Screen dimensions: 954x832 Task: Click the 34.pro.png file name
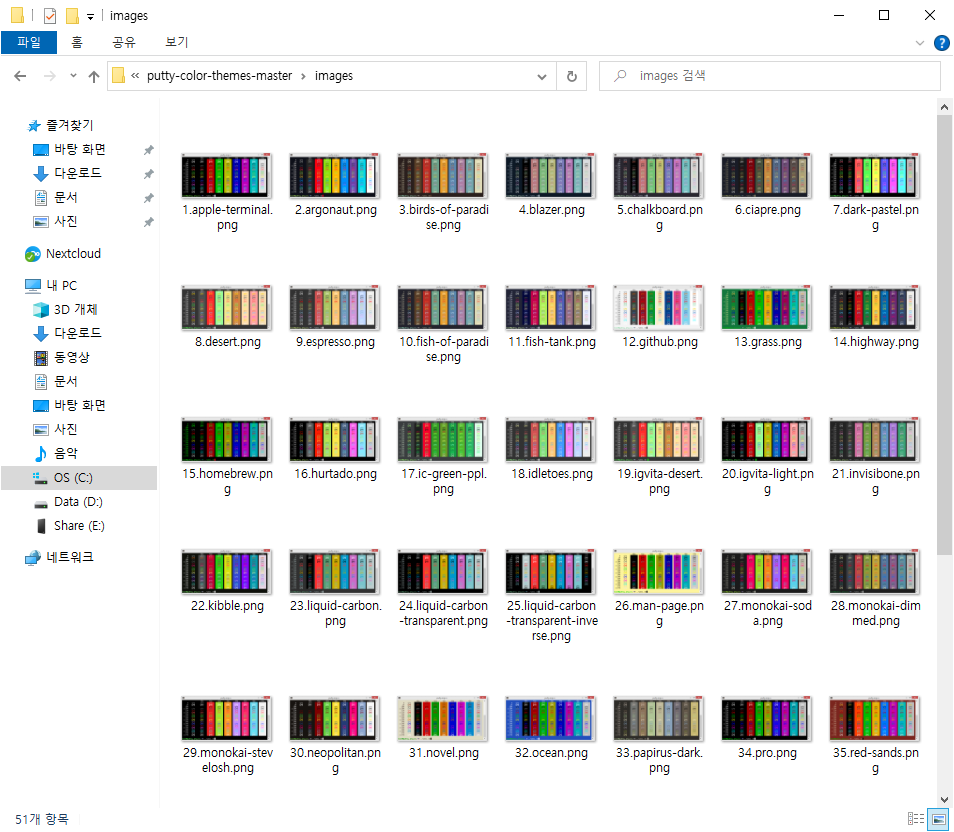pyautogui.click(x=767, y=753)
